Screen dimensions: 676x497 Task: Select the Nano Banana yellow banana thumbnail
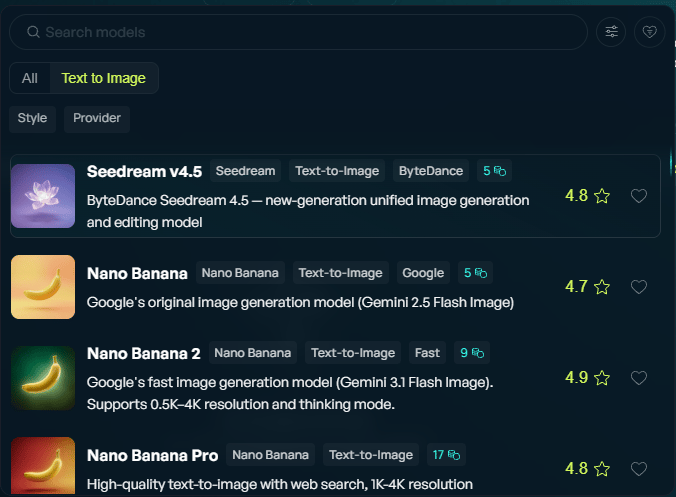[x=43, y=287]
